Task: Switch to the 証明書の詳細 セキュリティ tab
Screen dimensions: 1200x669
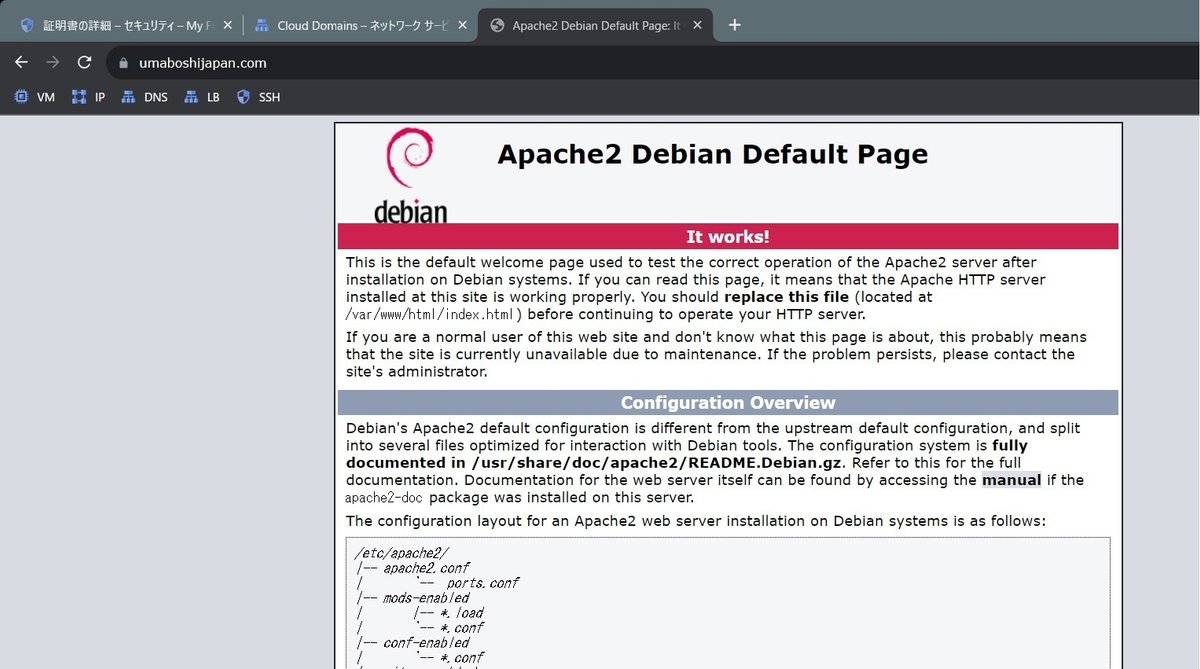Action: (x=125, y=26)
